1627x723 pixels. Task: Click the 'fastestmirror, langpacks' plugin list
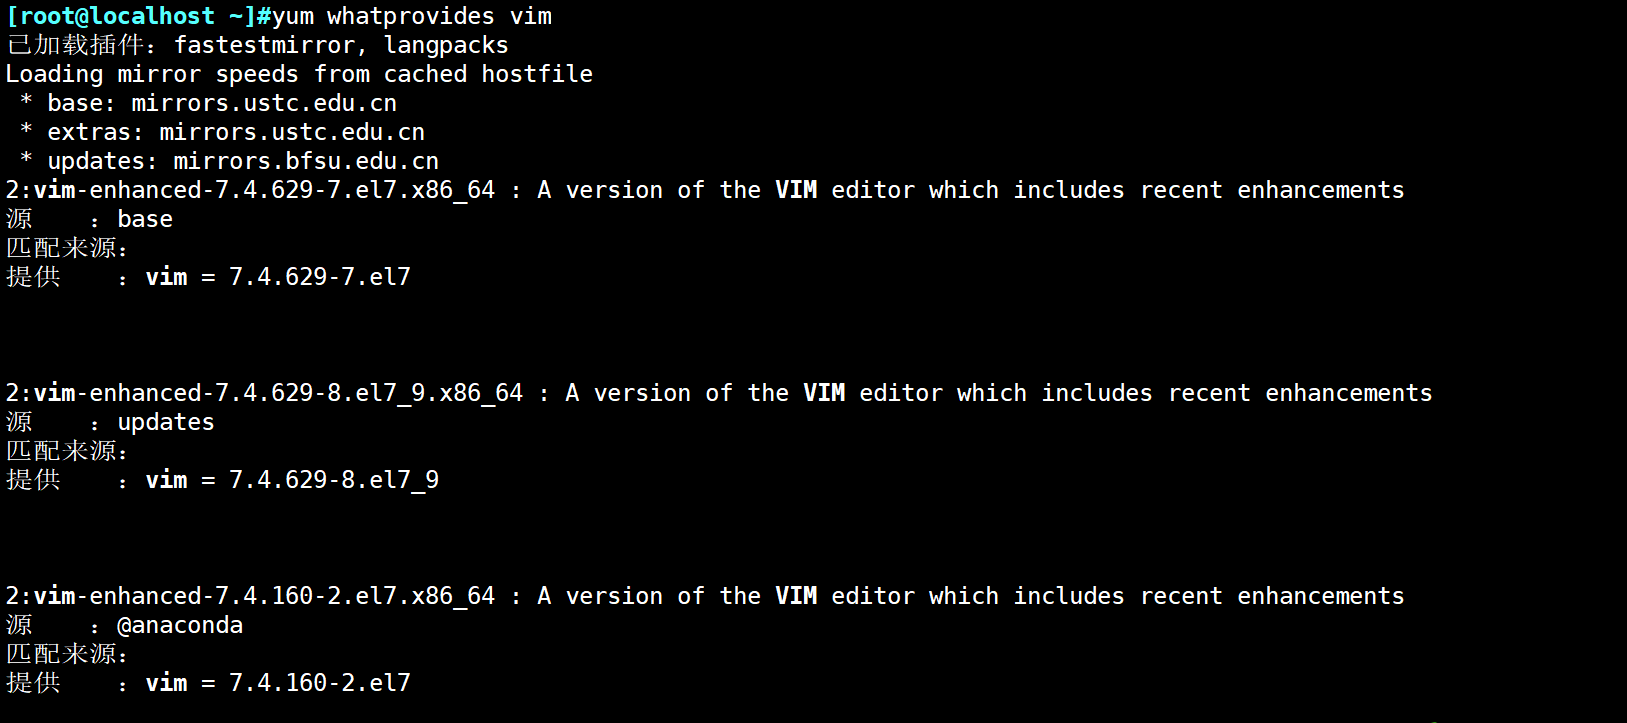[x=341, y=45]
